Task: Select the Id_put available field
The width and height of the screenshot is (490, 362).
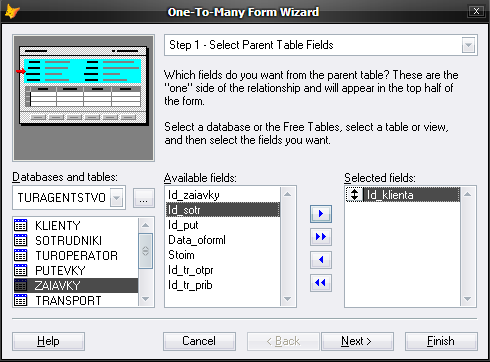Action: [x=223, y=225]
